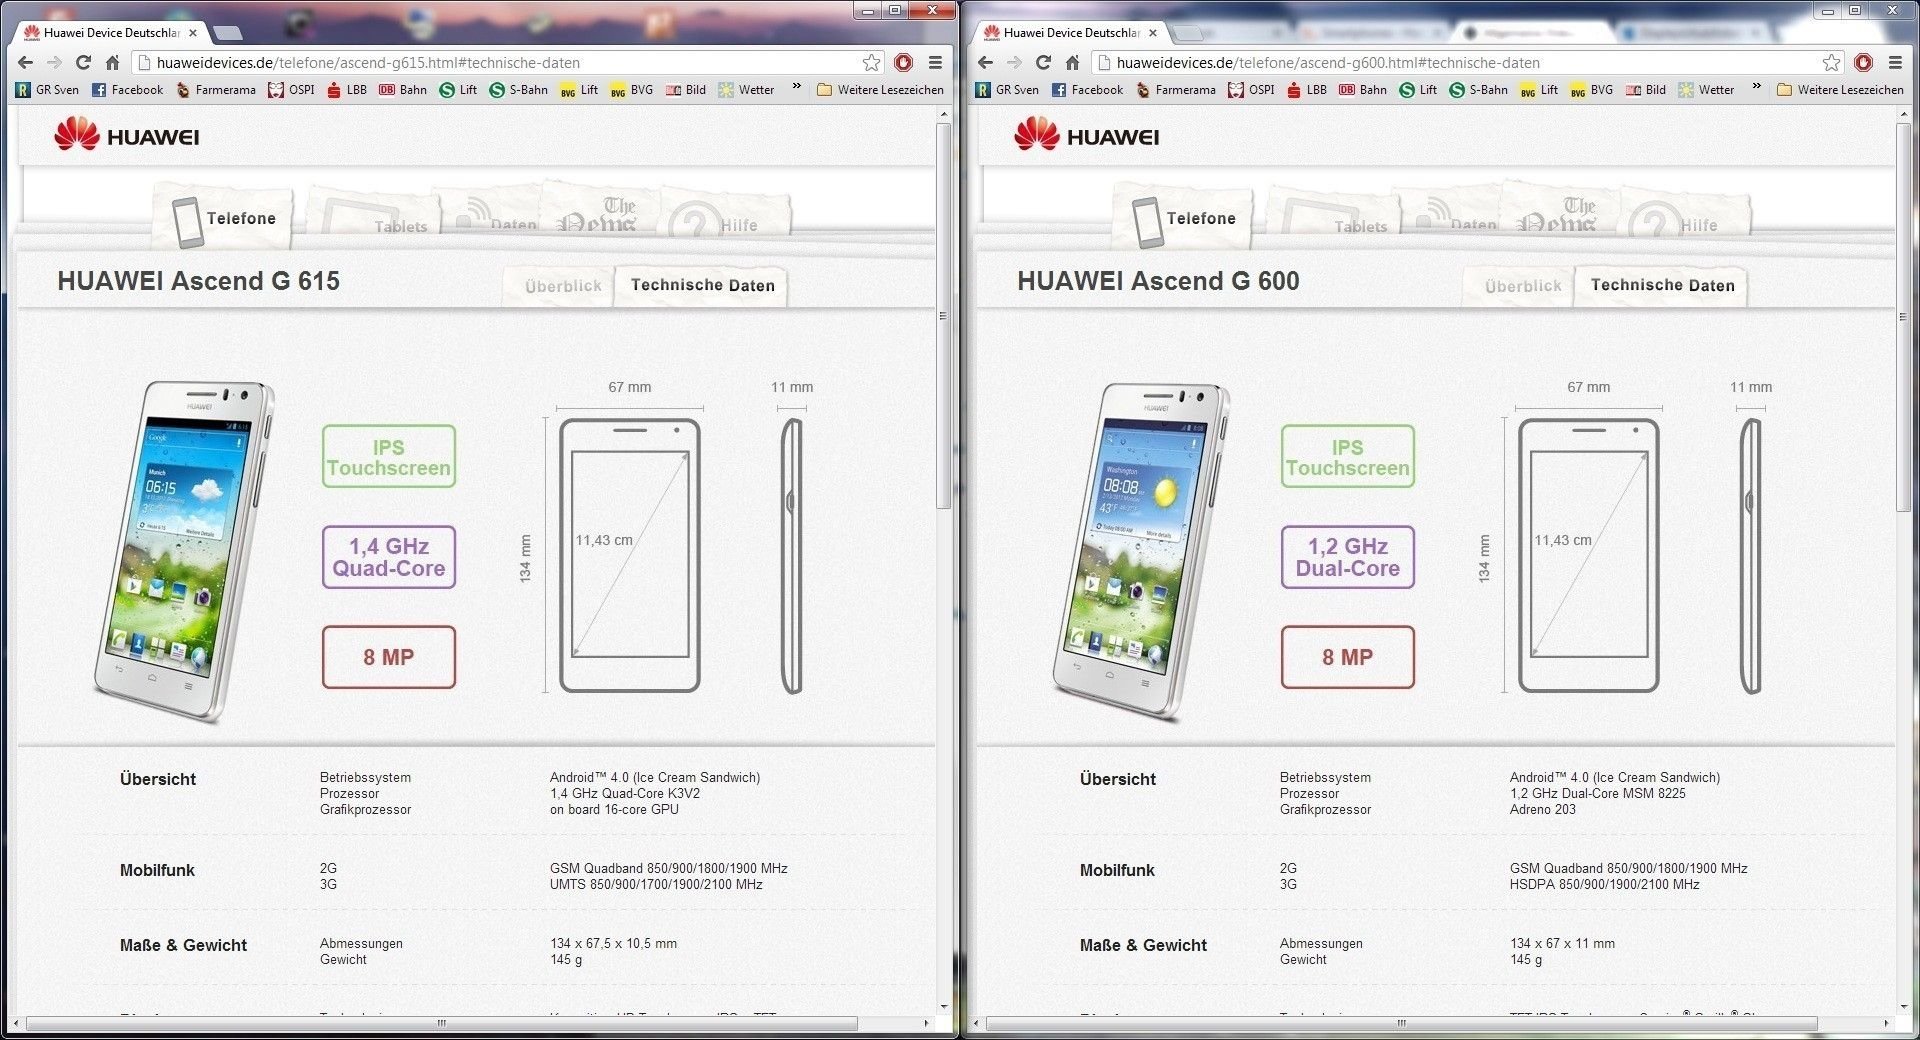
Task: Select Telefone nav tab in right window
Action: point(1183,218)
